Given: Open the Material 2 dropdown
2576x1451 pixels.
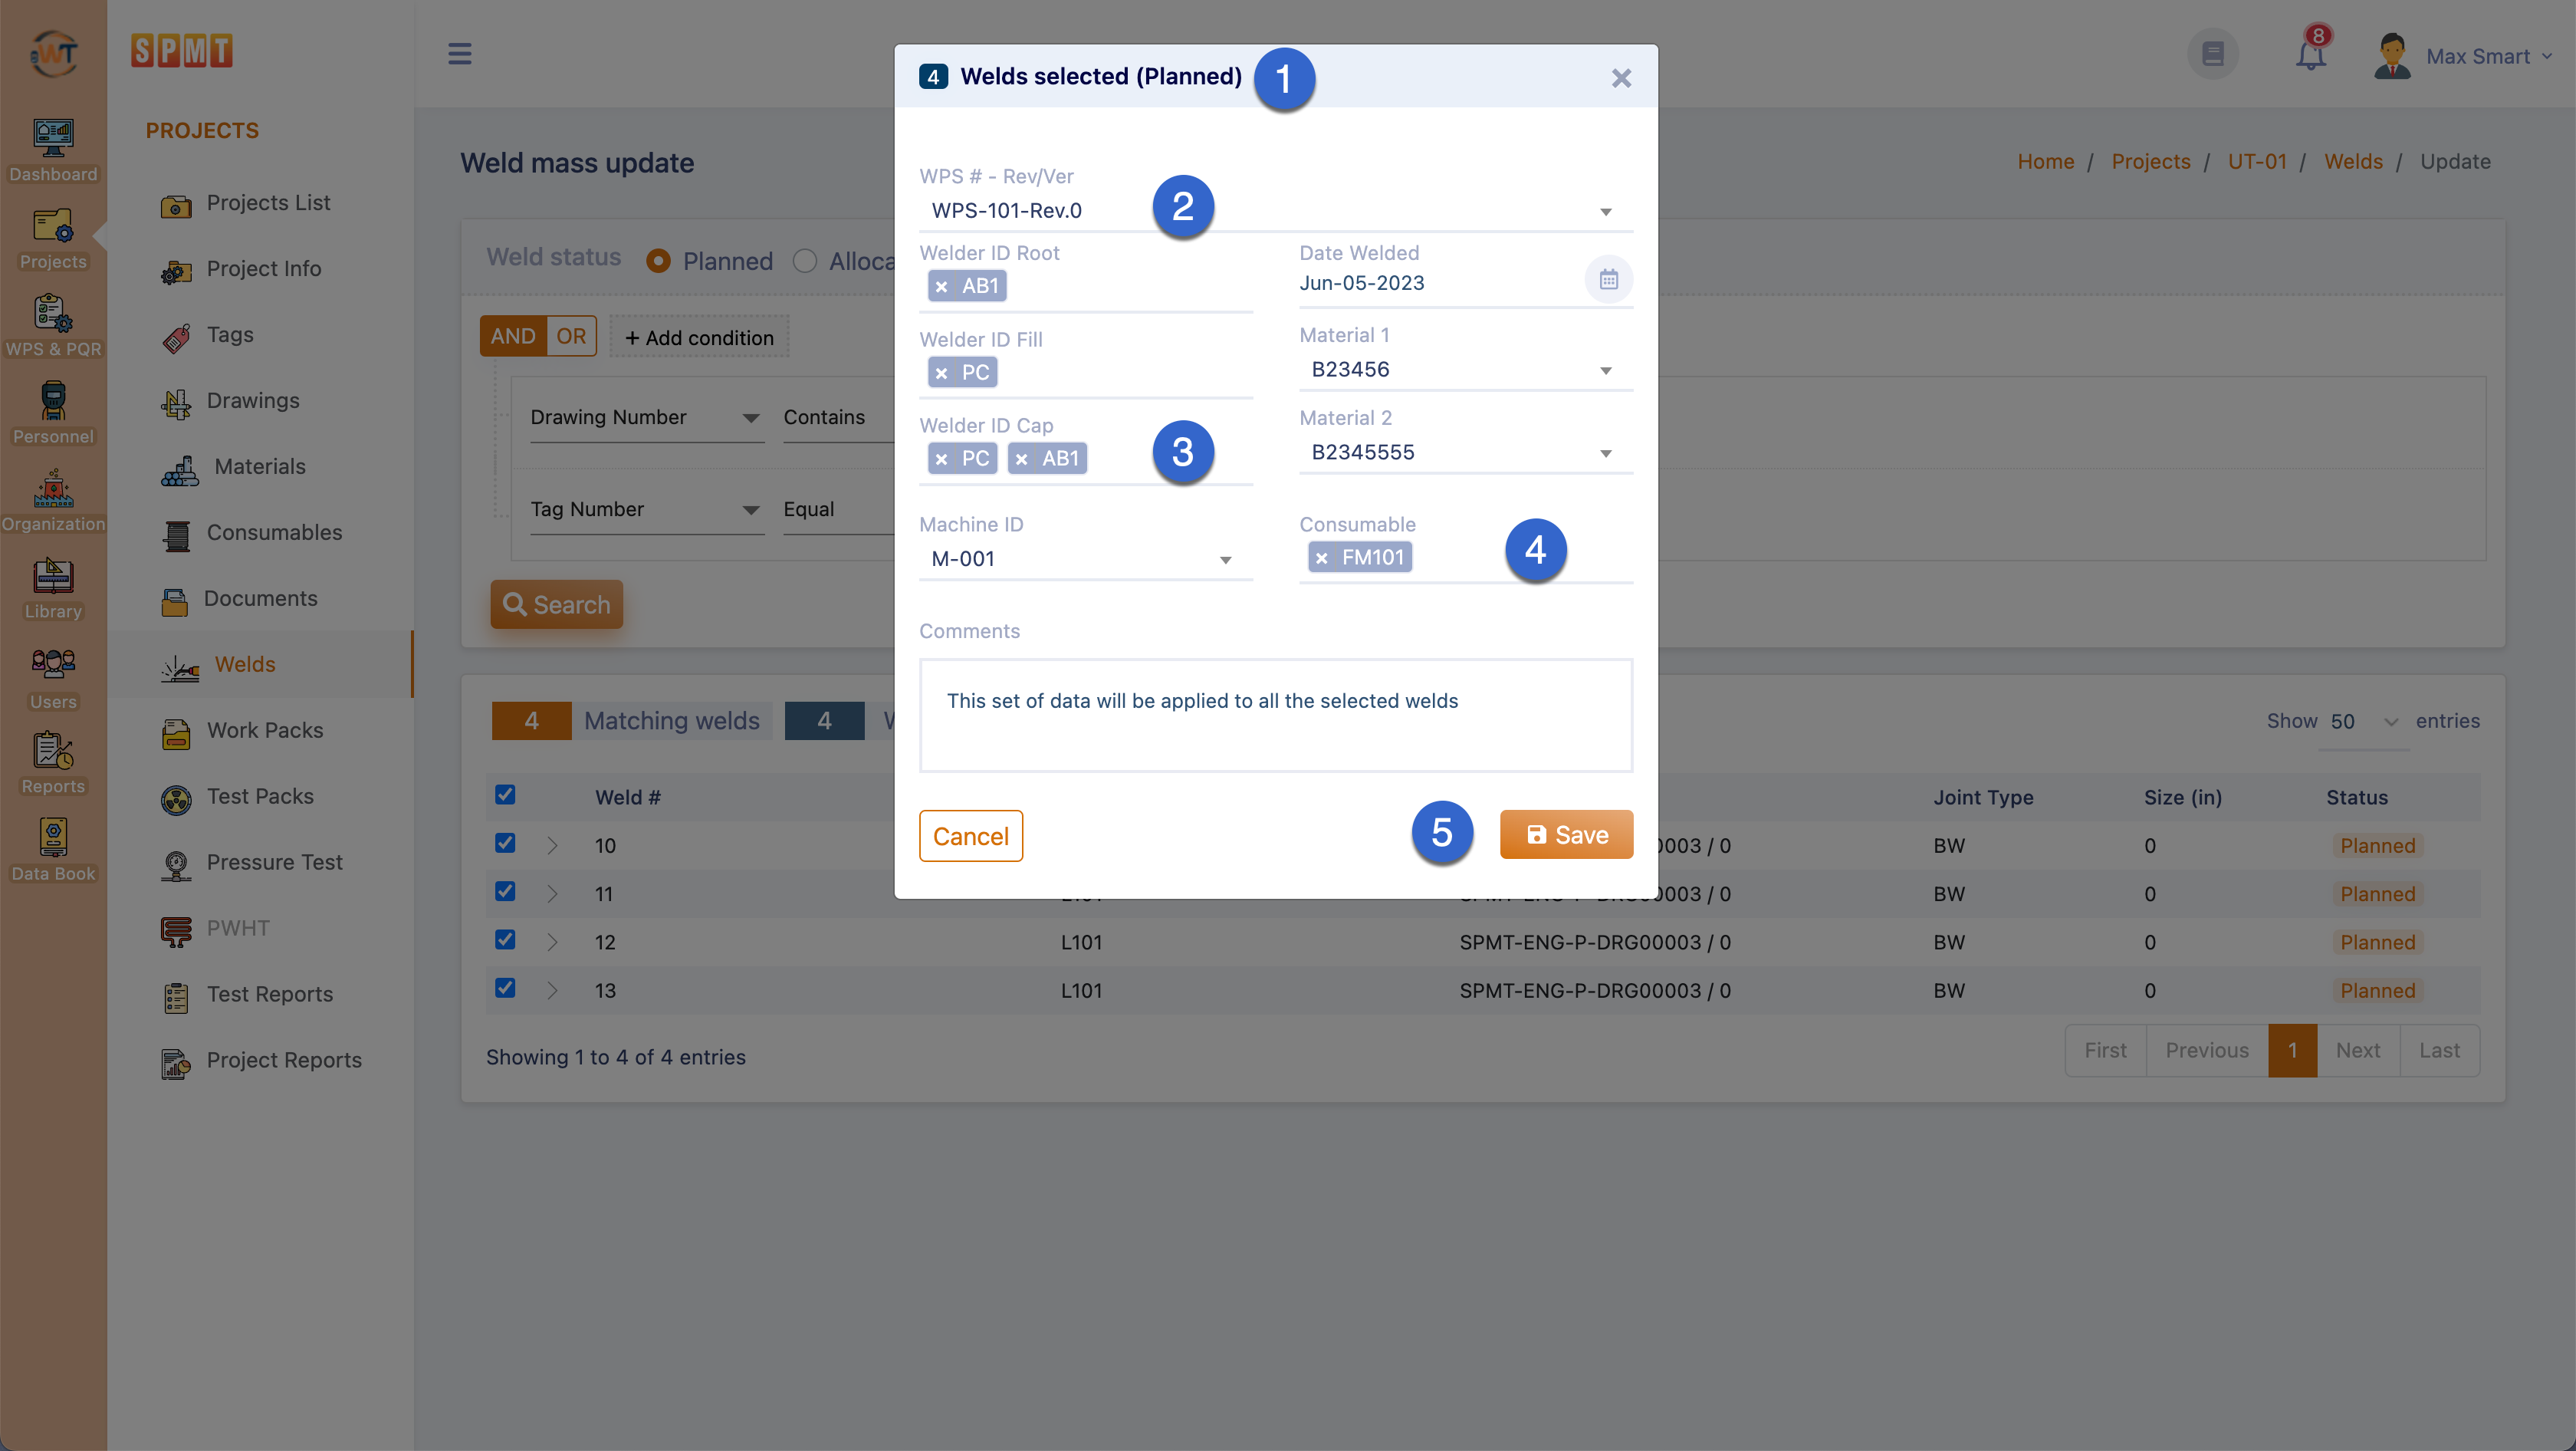Looking at the screenshot, I should (1466, 453).
